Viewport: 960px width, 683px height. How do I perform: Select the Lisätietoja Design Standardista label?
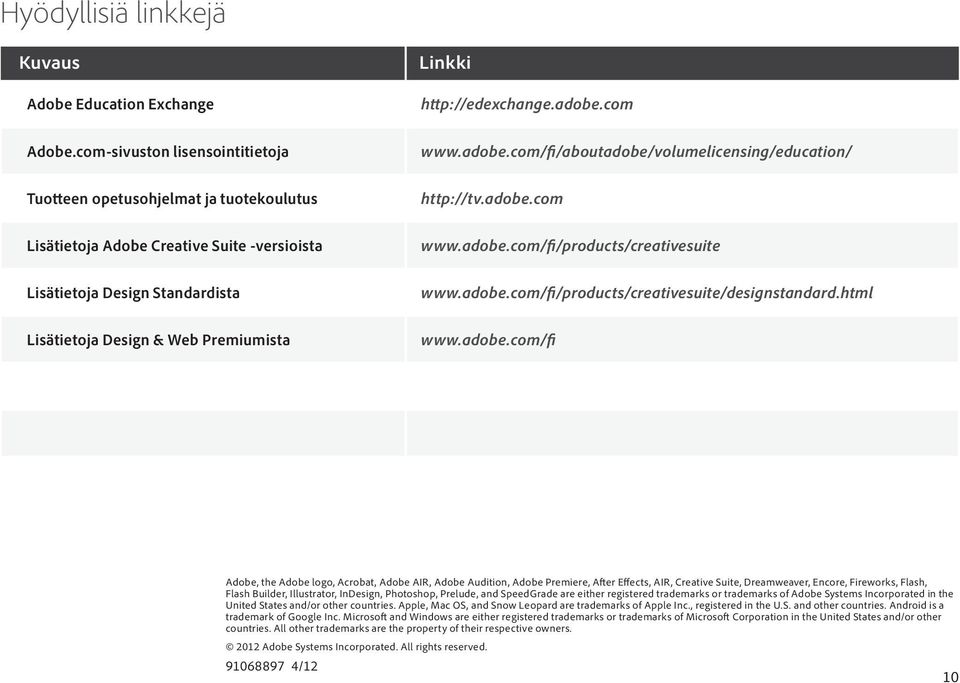133,293
